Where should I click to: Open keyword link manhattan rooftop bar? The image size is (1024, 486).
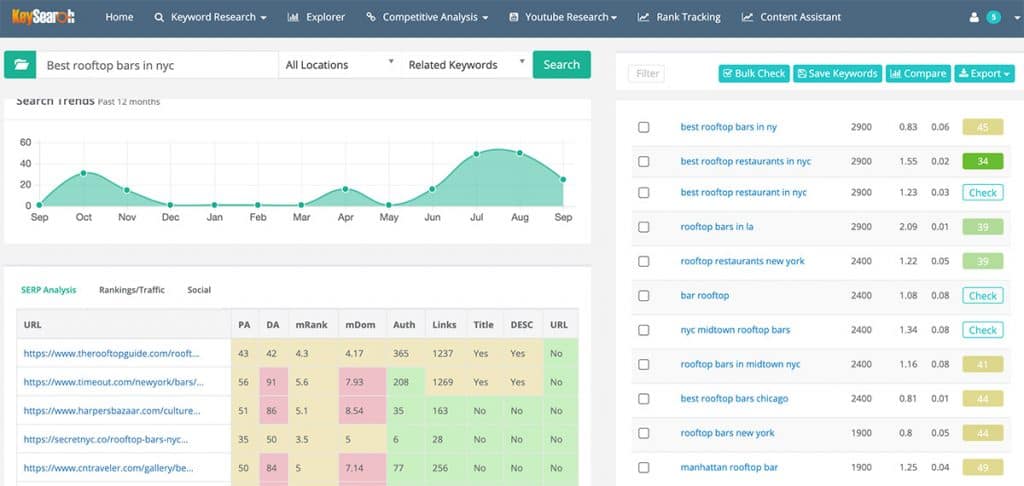(x=729, y=468)
